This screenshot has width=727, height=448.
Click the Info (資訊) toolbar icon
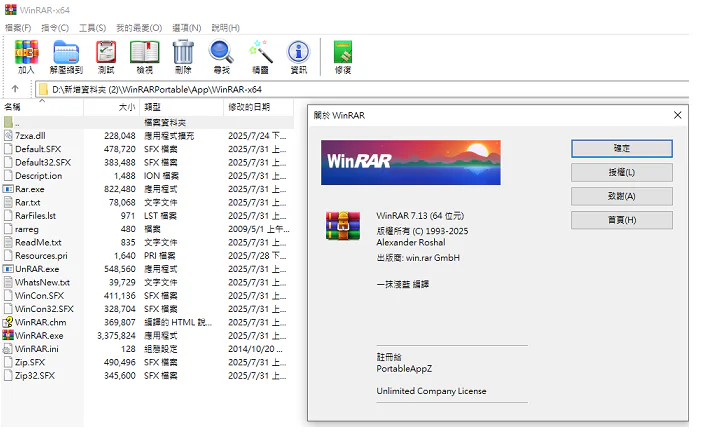pyautogui.click(x=299, y=52)
